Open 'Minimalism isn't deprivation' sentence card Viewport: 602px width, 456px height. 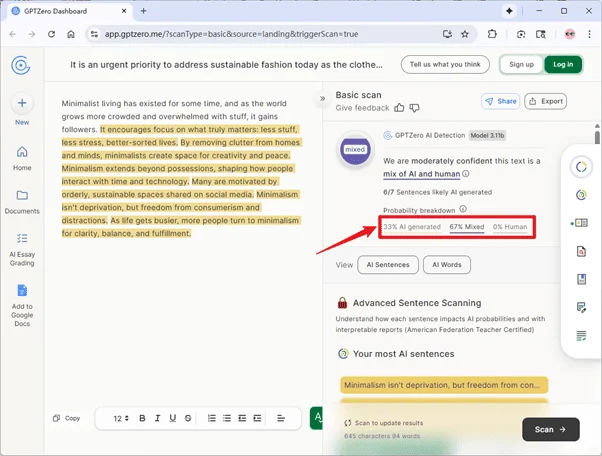point(444,385)
